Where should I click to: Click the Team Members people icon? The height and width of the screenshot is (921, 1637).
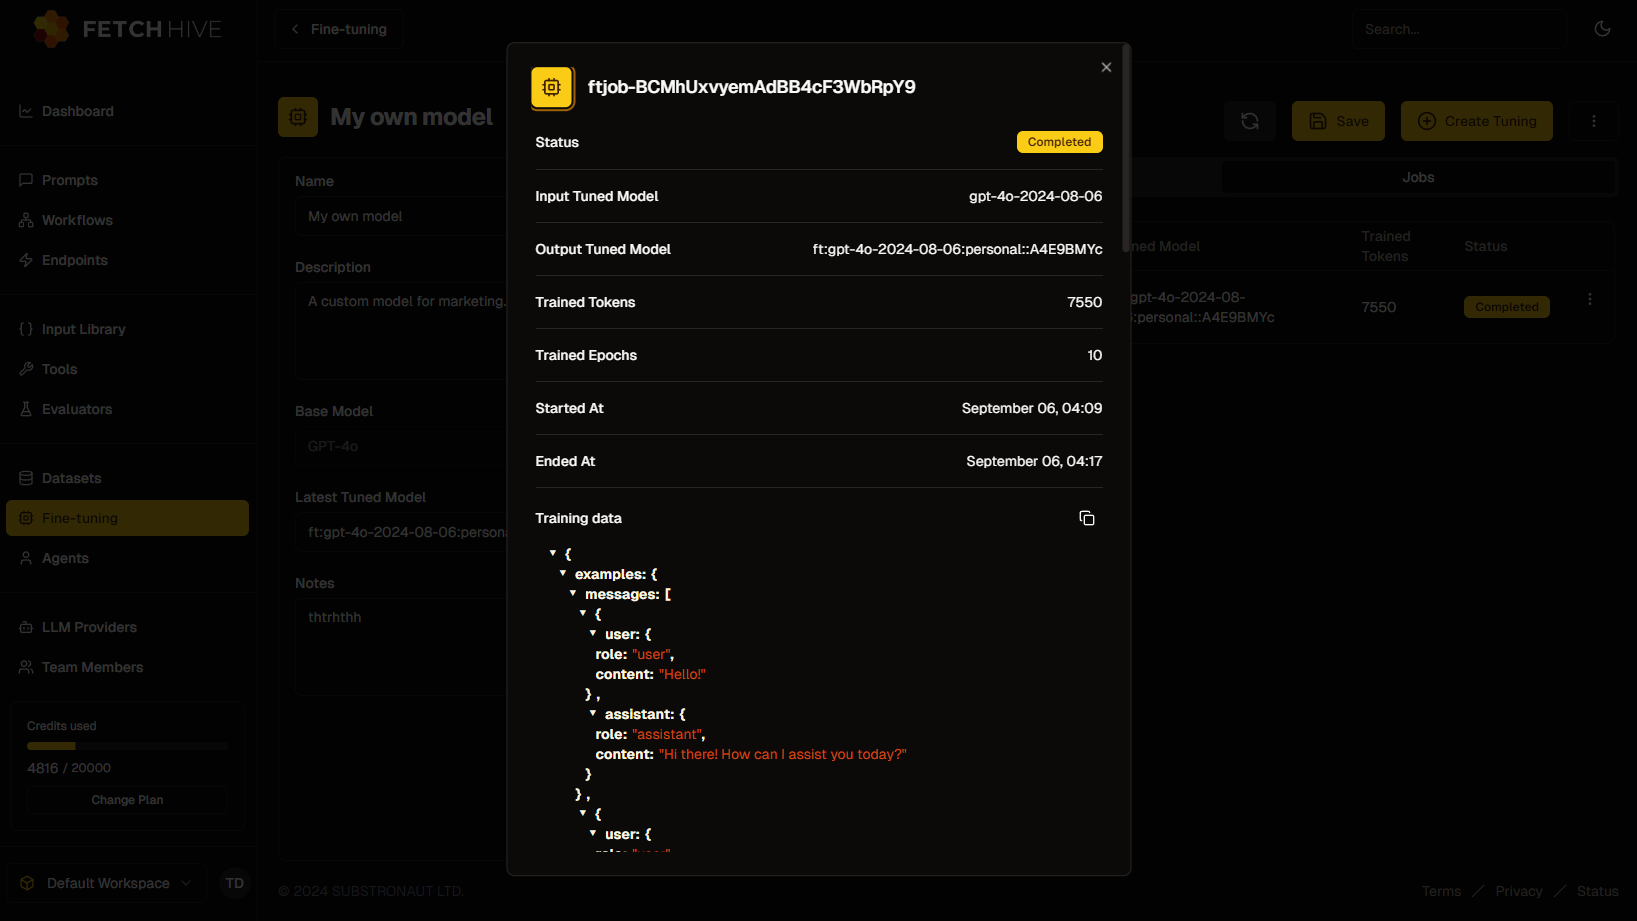[x=26, y=667]
